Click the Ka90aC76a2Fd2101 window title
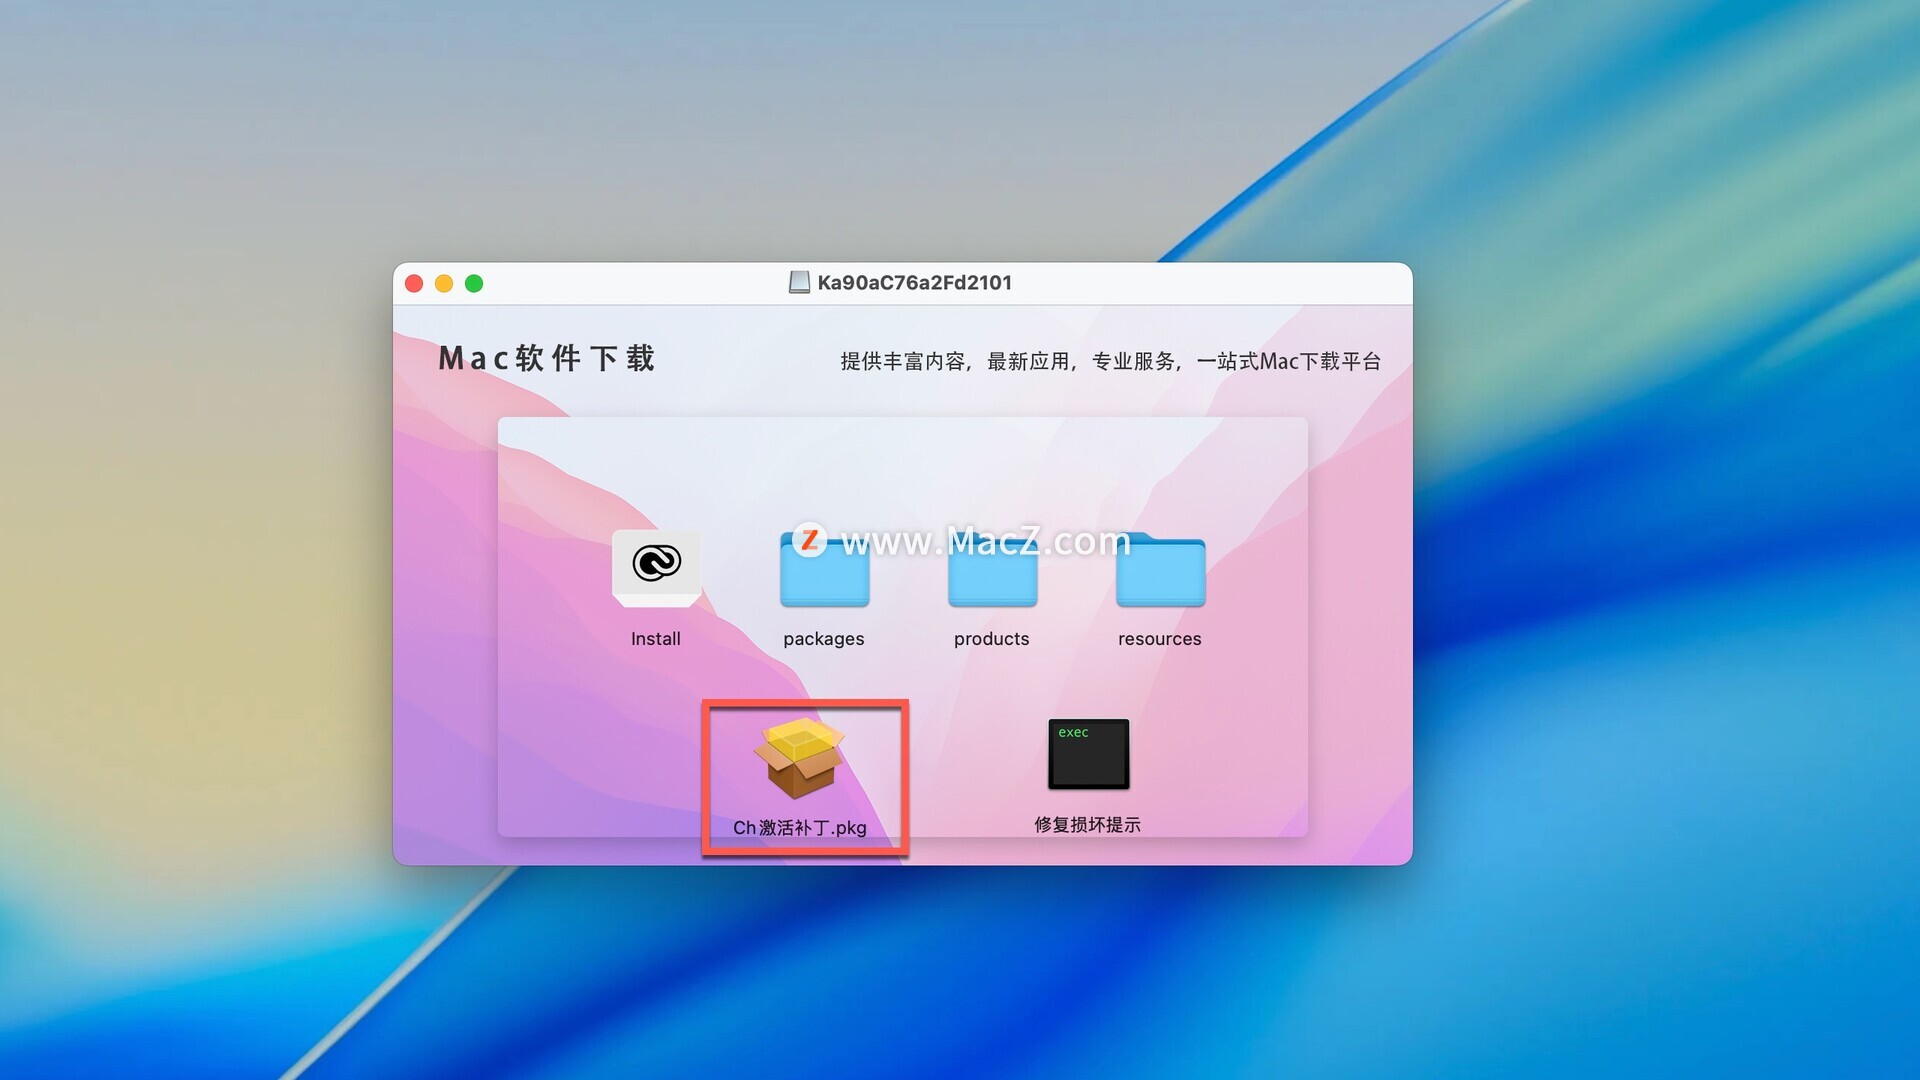The height and width of the screenshot is (1080, 1920). 915,283
